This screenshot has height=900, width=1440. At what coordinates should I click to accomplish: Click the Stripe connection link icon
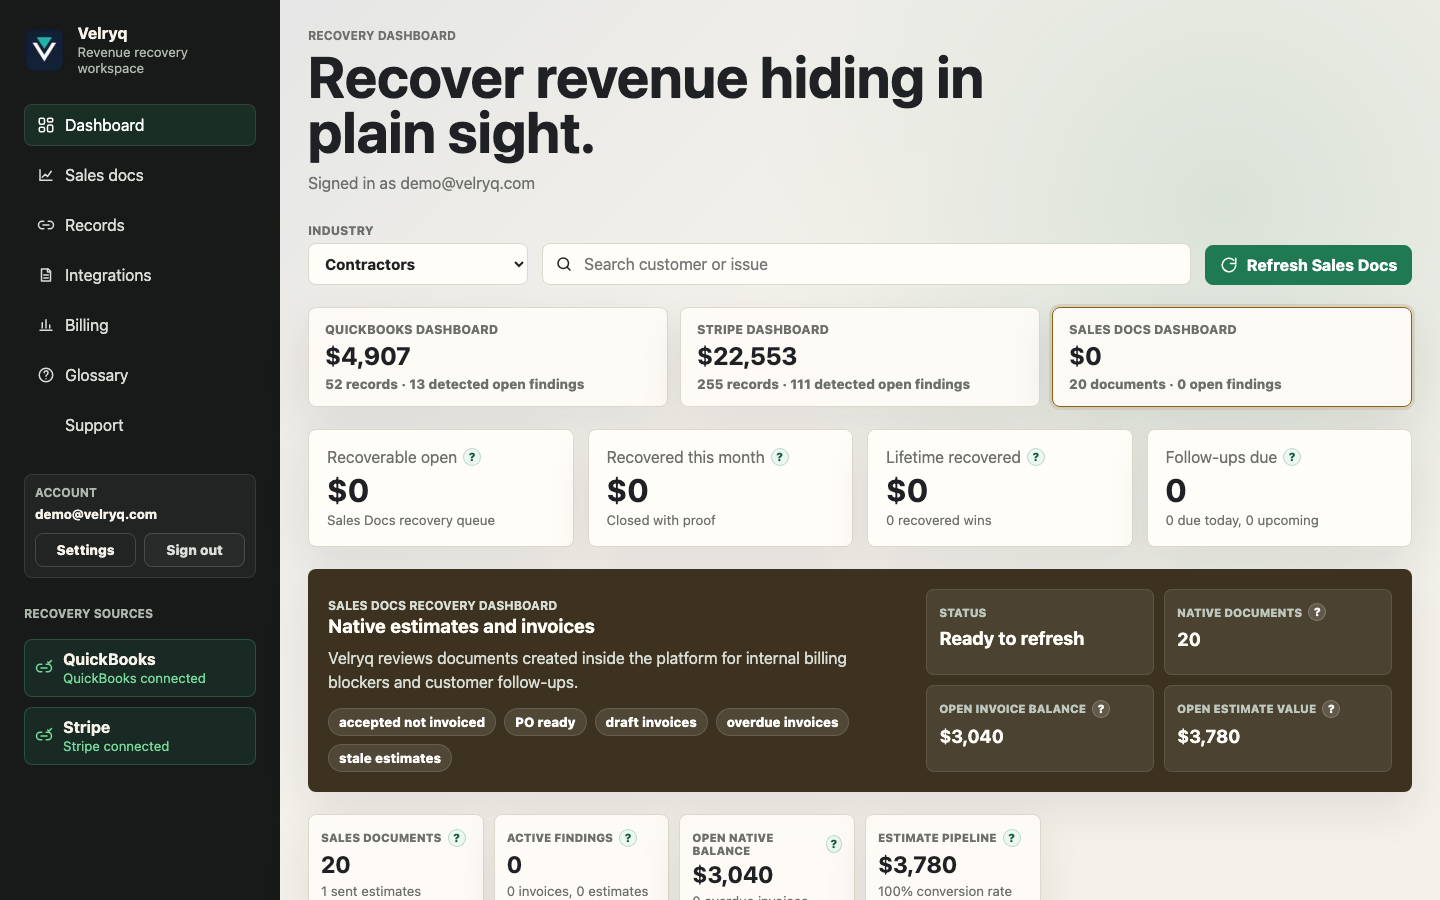coord(44,735)
